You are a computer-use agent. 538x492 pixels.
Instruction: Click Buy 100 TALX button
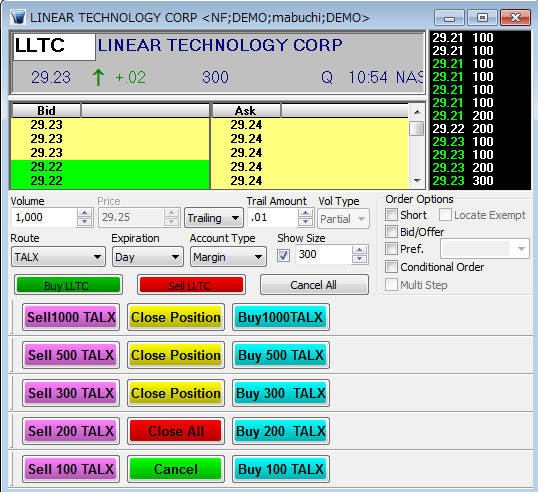coord(281,469)
